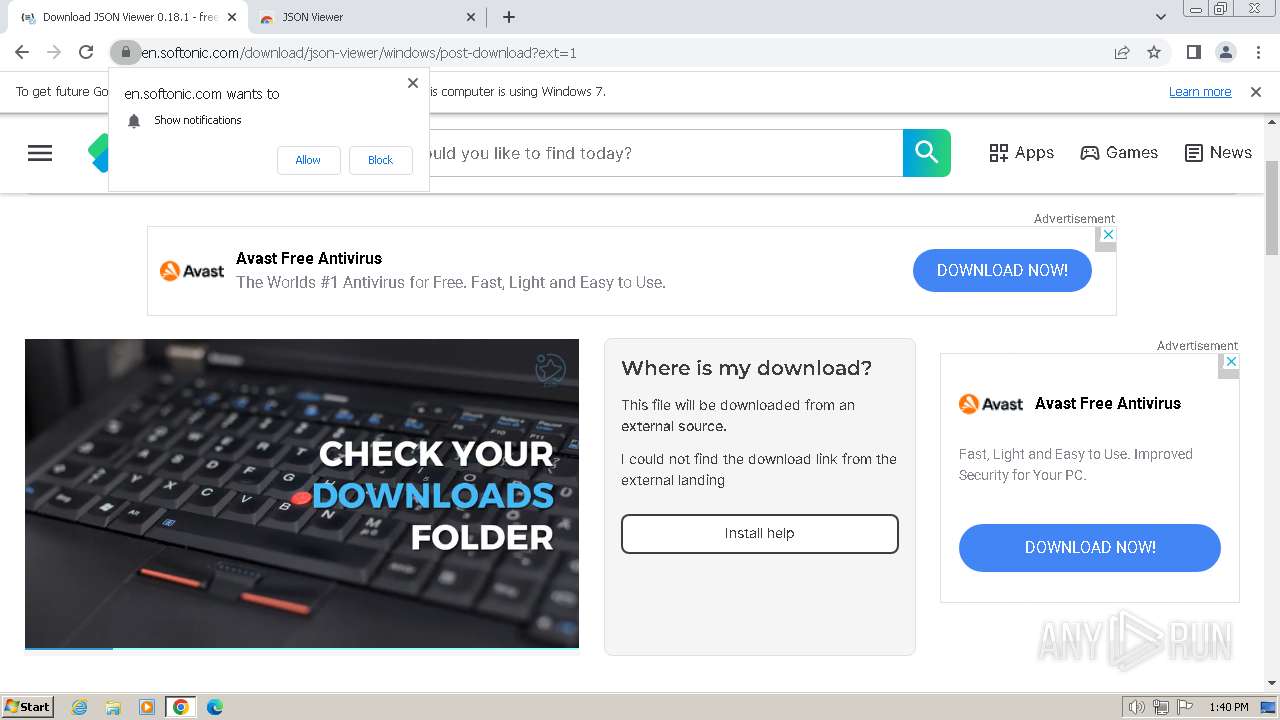Image resolution: width=1280 pixels, height=720 pixels.
Task: Click the 1:40 PM system clock
Action: (1229, 707)
